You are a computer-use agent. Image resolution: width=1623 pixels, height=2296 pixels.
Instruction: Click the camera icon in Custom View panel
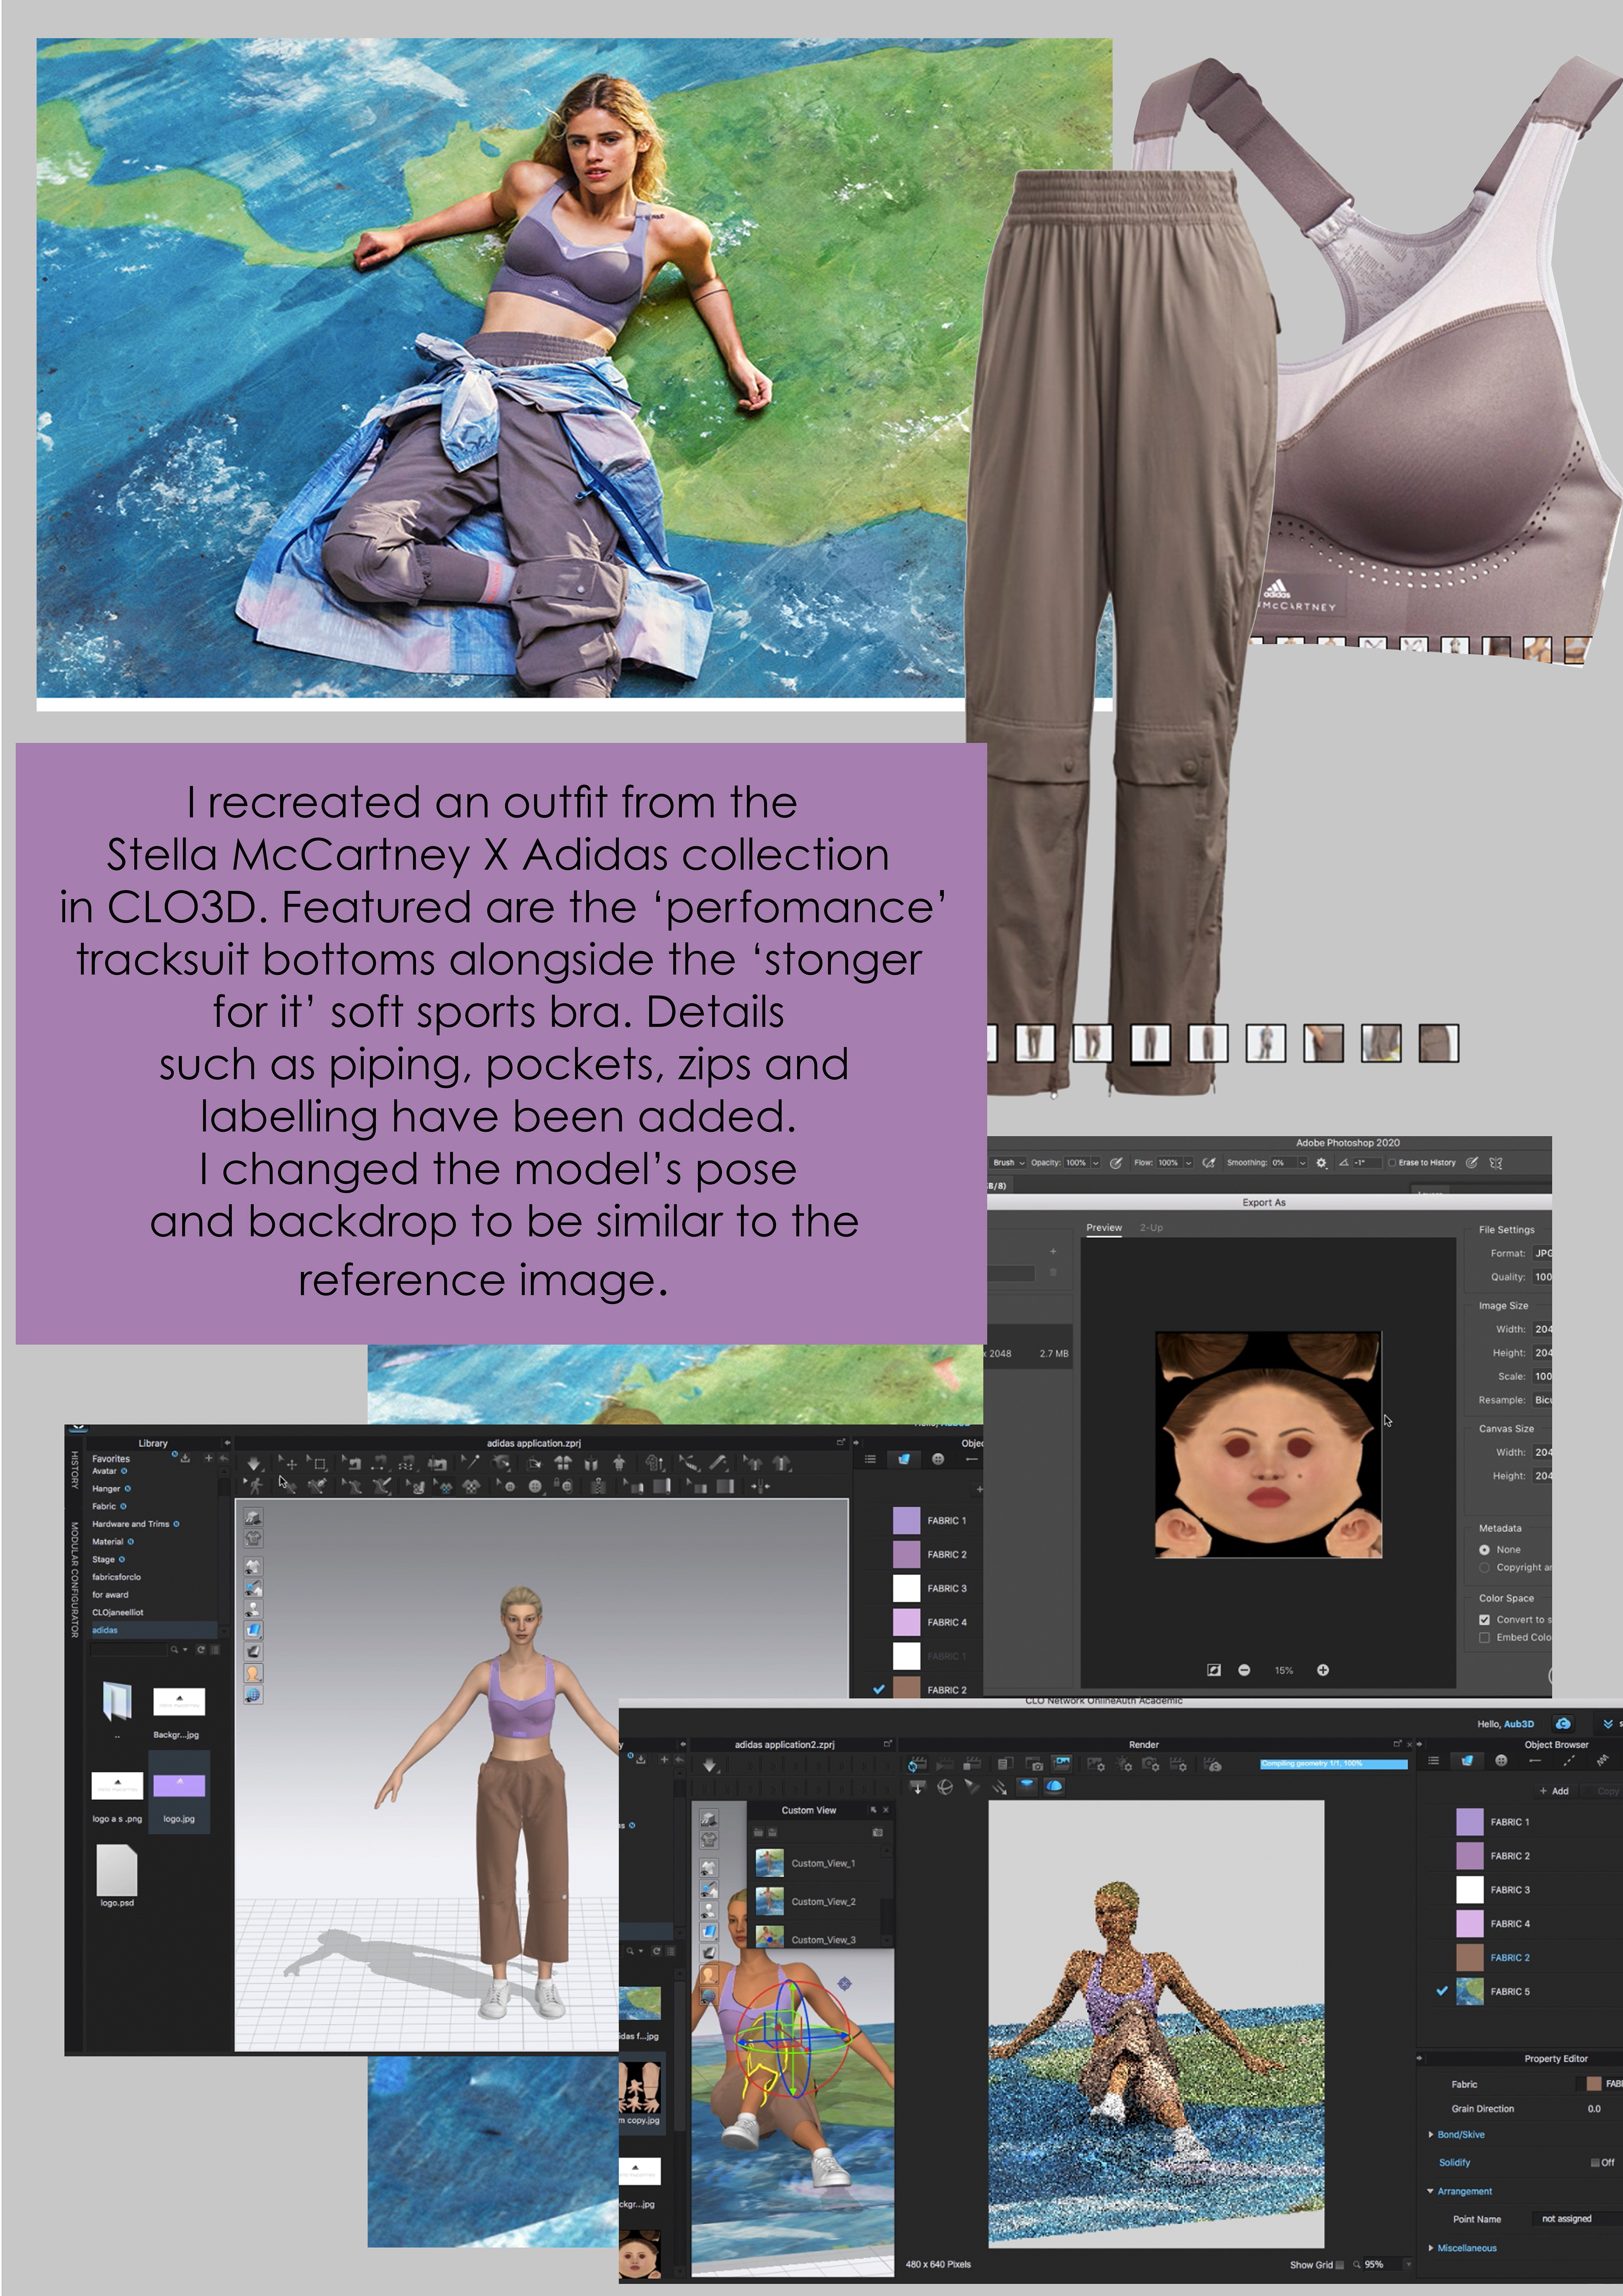[877, 1832]
